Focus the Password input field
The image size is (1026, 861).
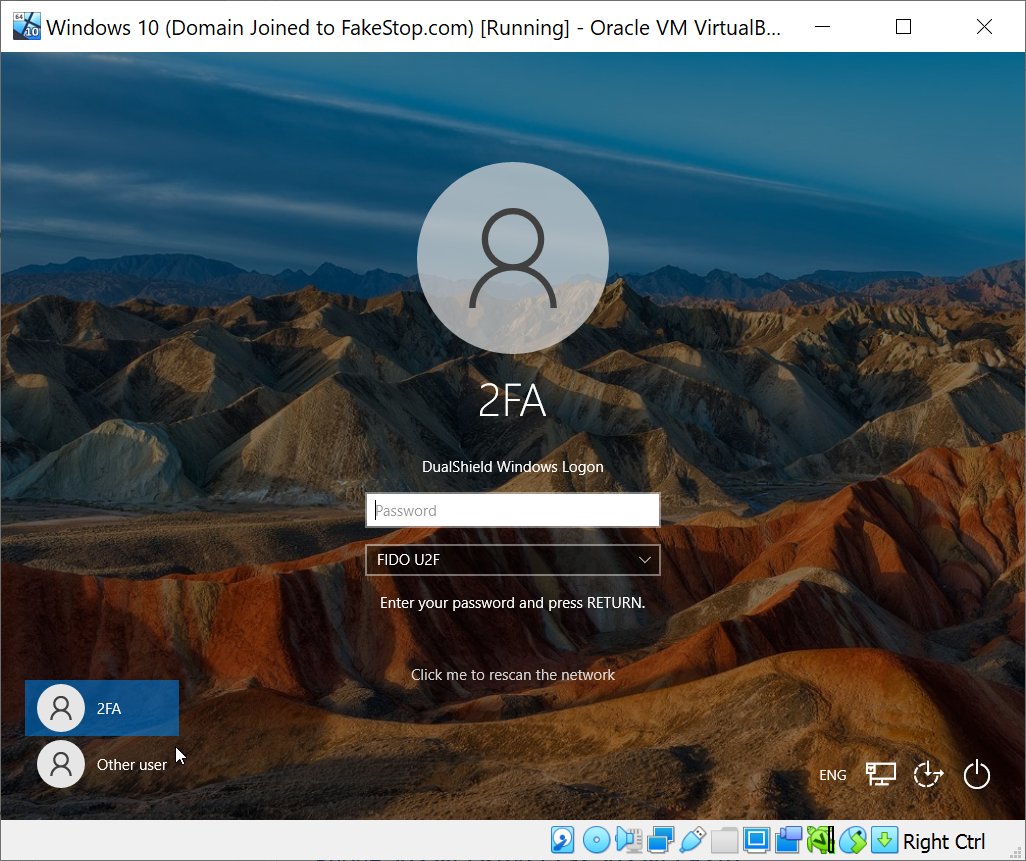click(x=512, y=510)
